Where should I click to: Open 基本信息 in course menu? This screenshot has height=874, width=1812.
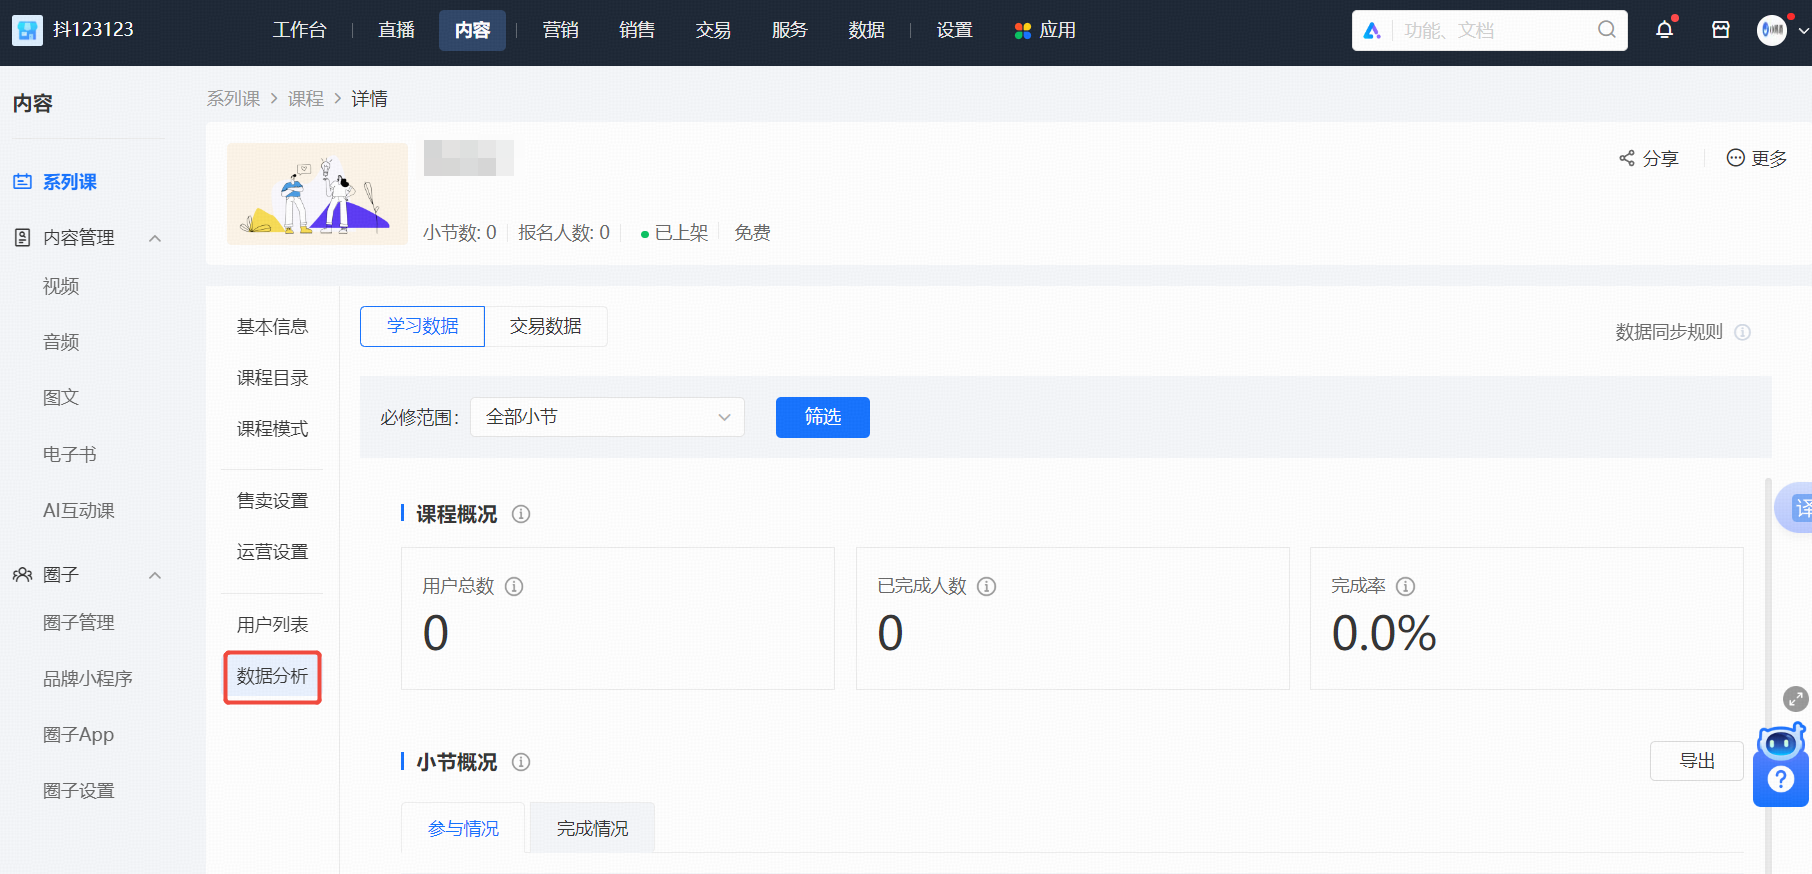click(x=272, y=327)
